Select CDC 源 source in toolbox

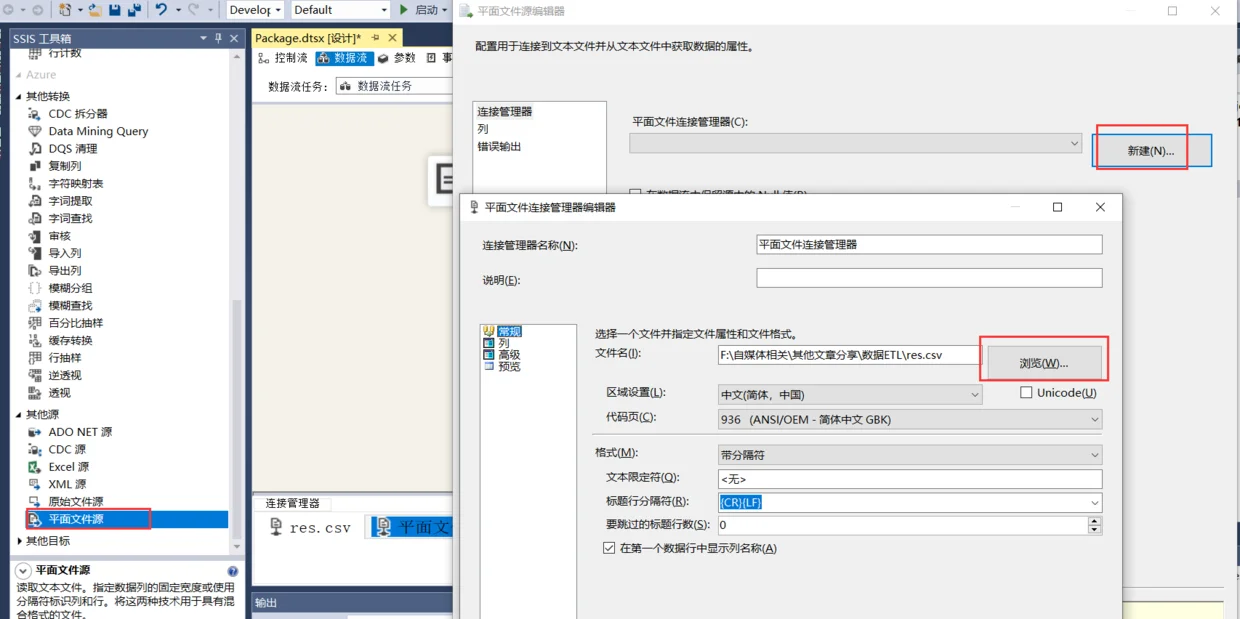point(67,450)
